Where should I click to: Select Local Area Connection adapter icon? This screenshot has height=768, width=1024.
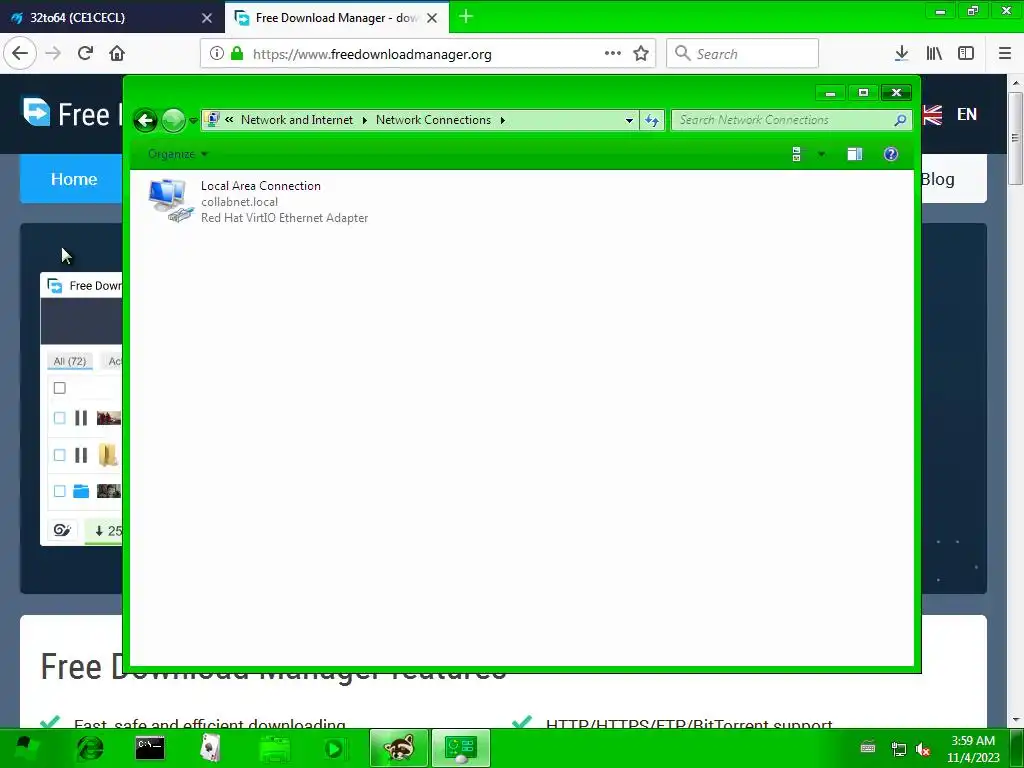[x=170, y=200]
